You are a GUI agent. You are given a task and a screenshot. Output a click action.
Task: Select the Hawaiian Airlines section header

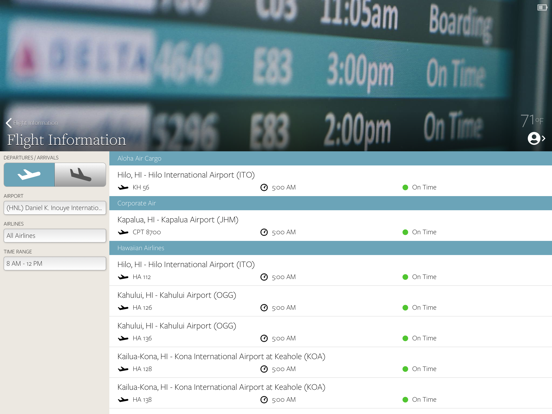[x=331, y=248]
